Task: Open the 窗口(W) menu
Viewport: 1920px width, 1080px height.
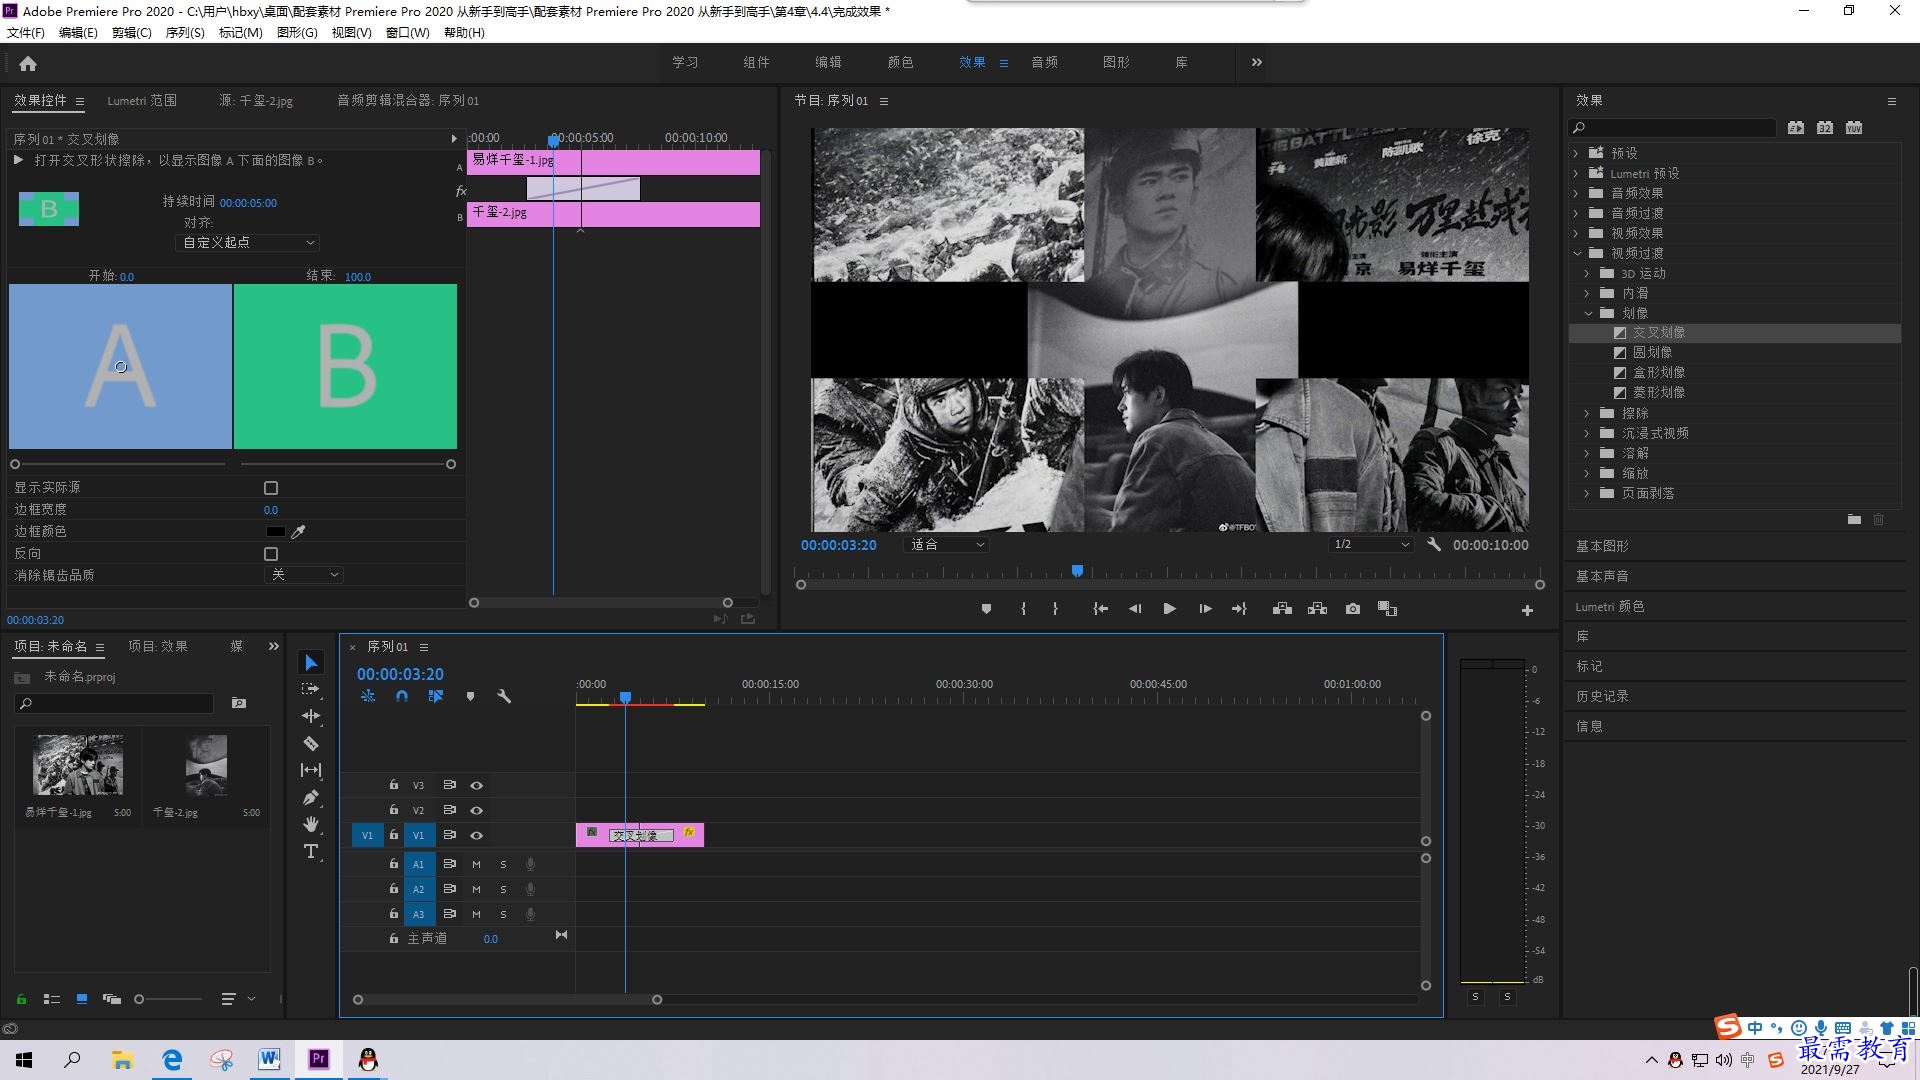Action: [407, 33]
